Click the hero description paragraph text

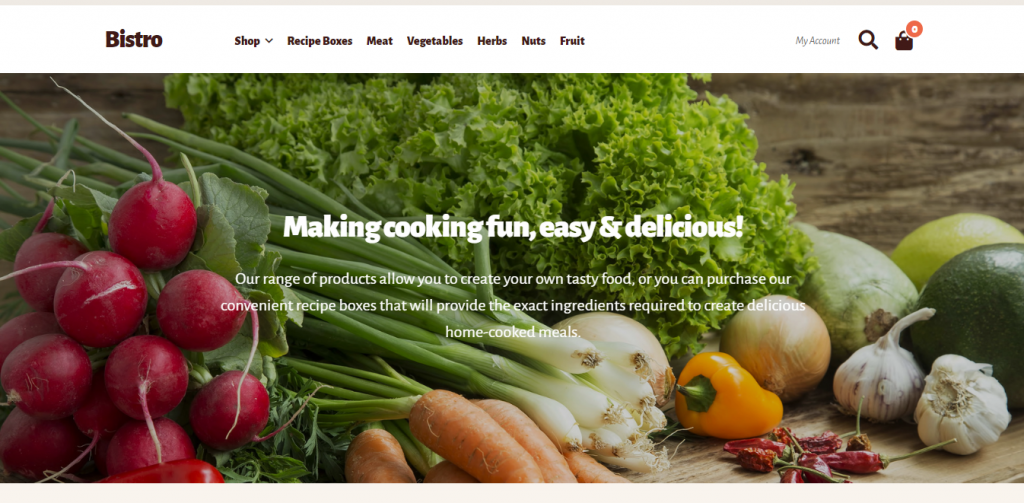(x=513, y=306)
